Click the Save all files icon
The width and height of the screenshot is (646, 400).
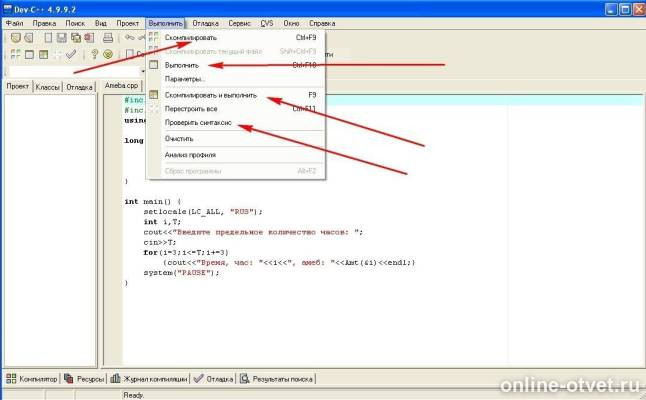[76, 38]
